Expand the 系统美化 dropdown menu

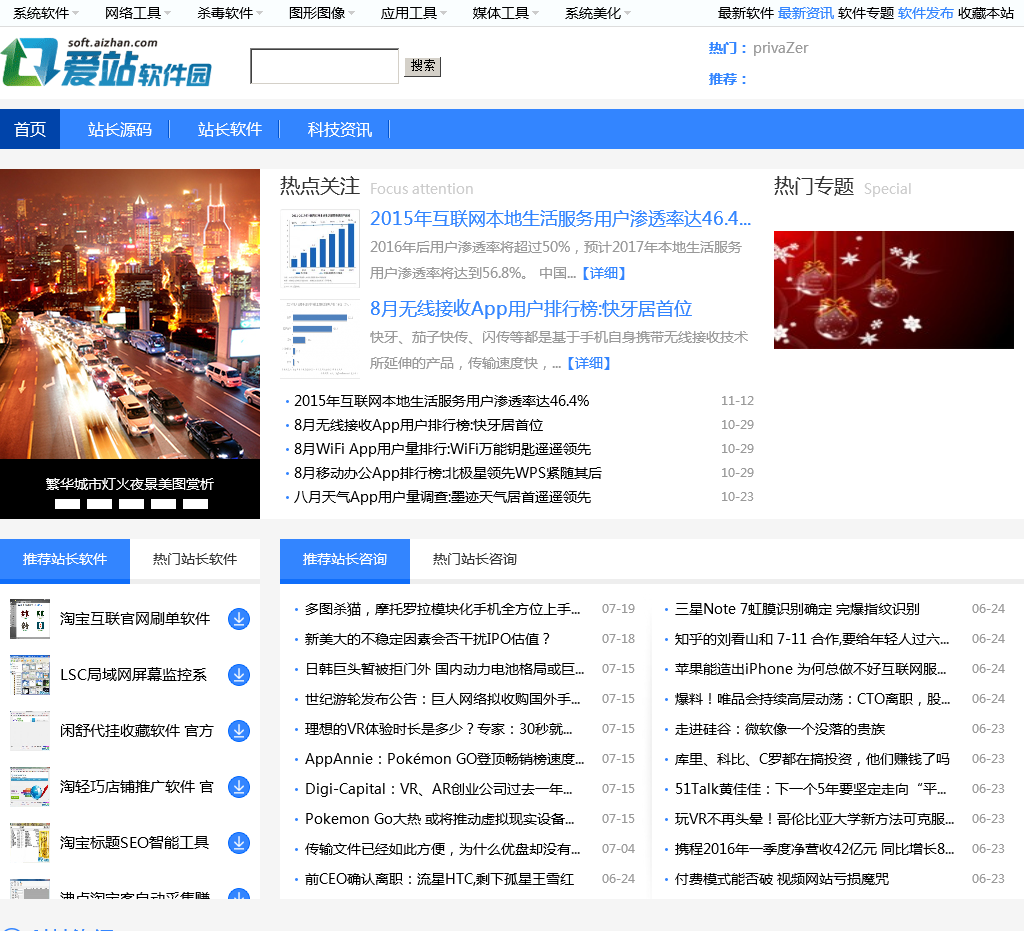pos(598,13)
